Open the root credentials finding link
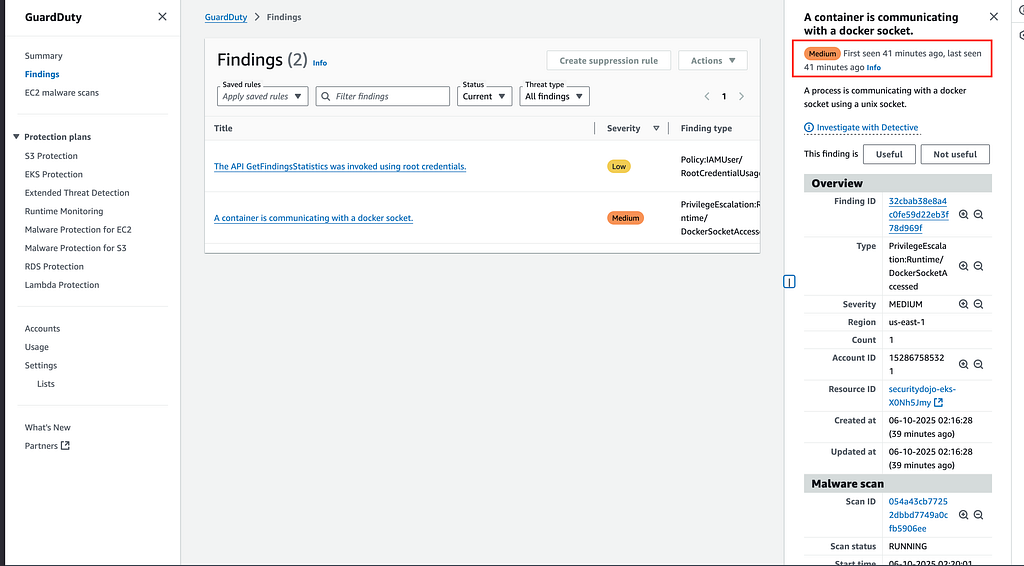The image size is (1024, 566). pos(340,166)
